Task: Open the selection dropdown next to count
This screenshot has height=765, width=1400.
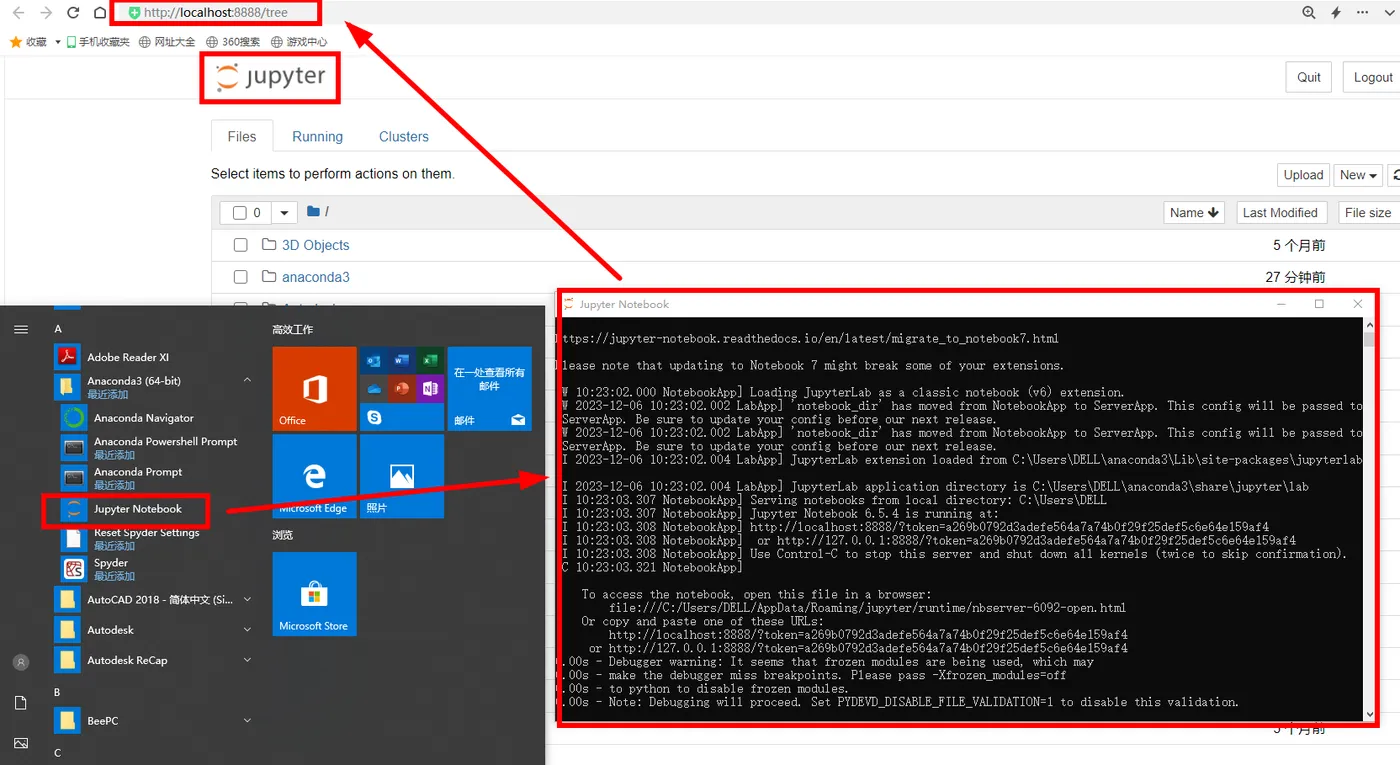Action: 285,213
